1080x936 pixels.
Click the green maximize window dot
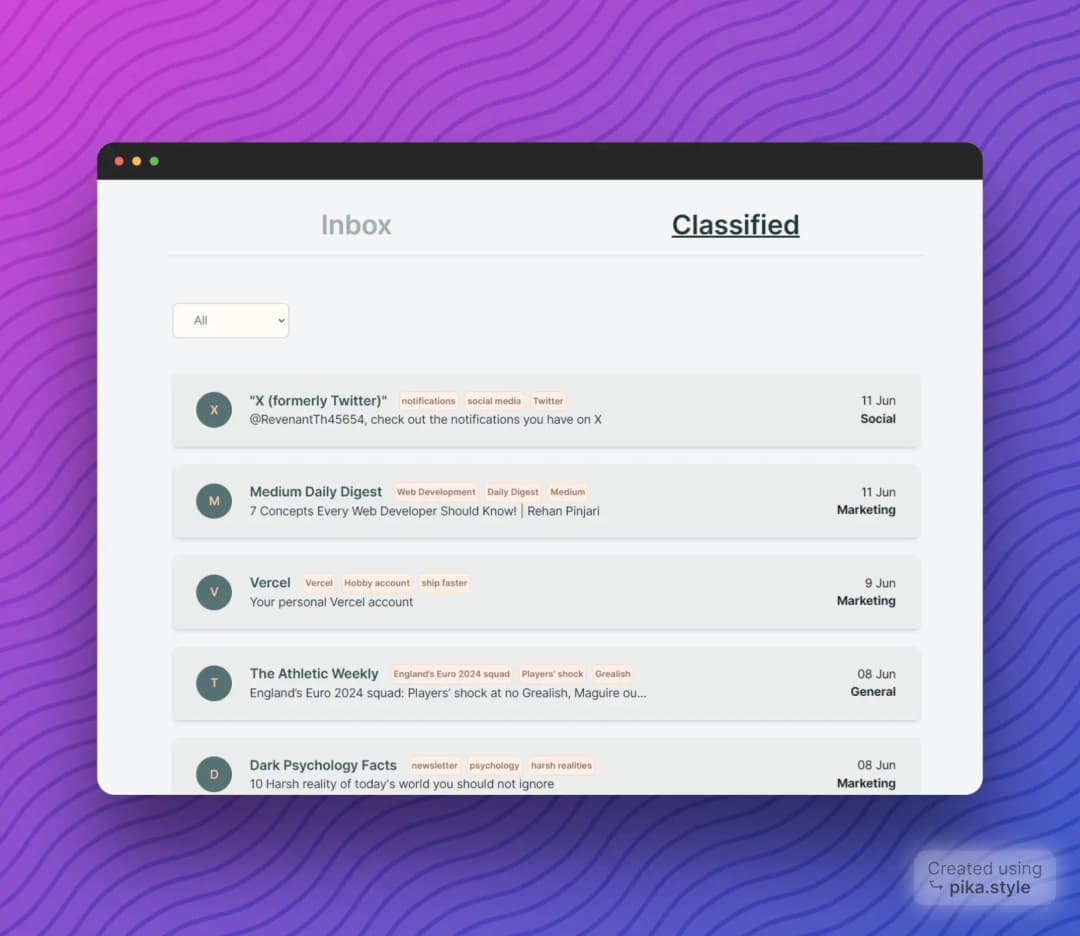pyautogui.click(x=154, y=161)
